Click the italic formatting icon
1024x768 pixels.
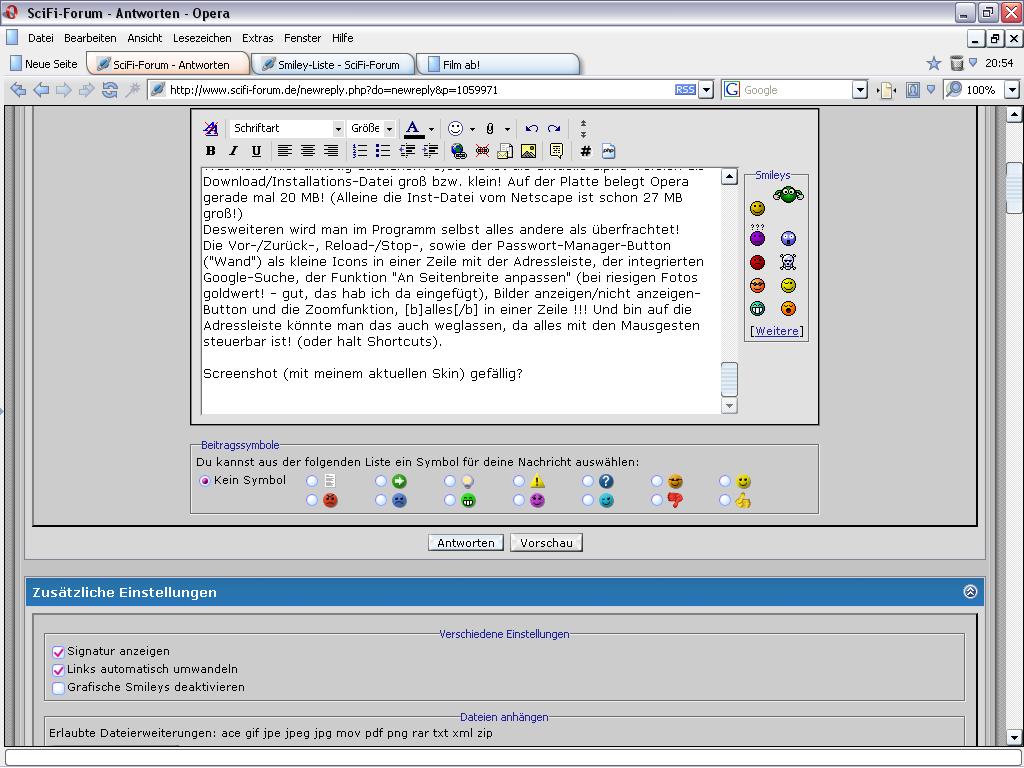click(233, 151)
